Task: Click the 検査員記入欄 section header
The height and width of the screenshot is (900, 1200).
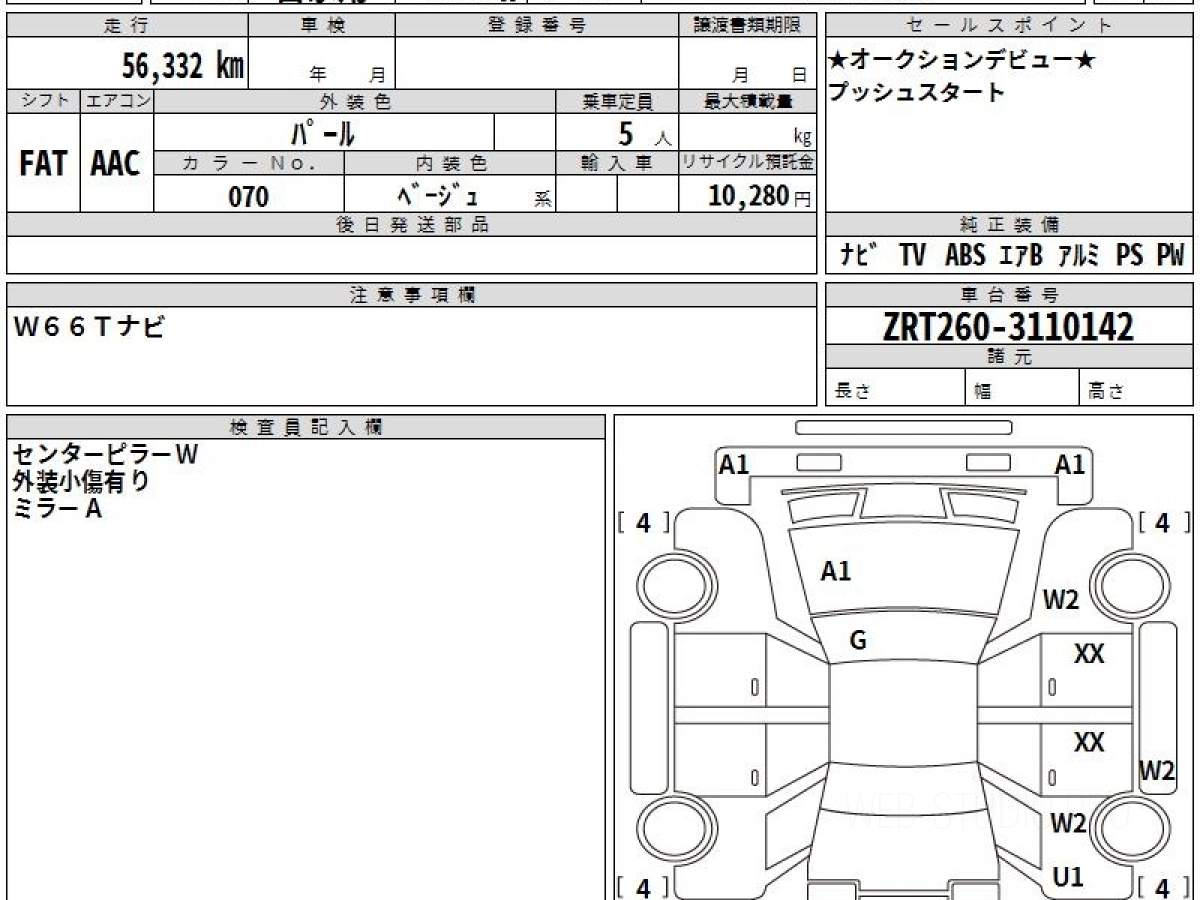Action: pyautogui.click(x=306, y=426)
